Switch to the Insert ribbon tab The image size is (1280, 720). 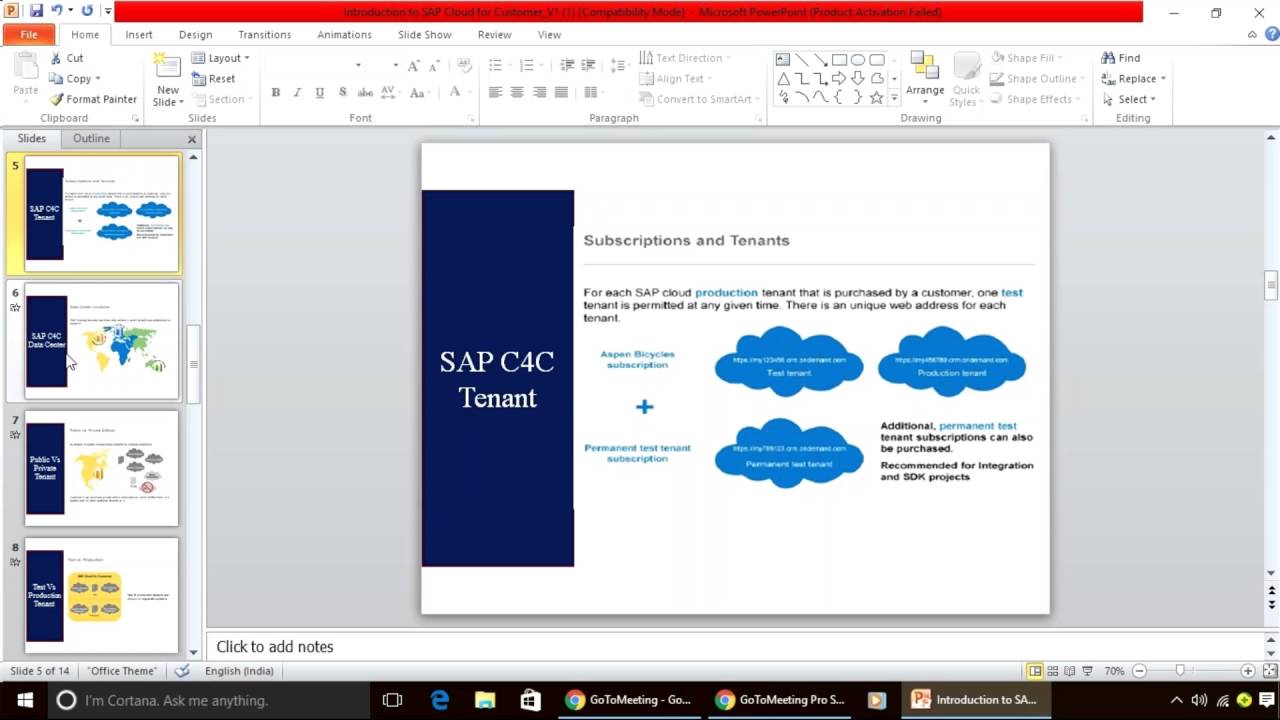[x=139, y=34]
